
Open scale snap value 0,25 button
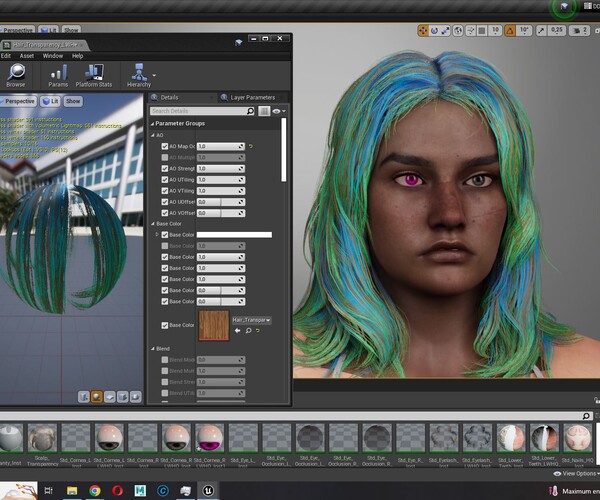tap(557, 30)
